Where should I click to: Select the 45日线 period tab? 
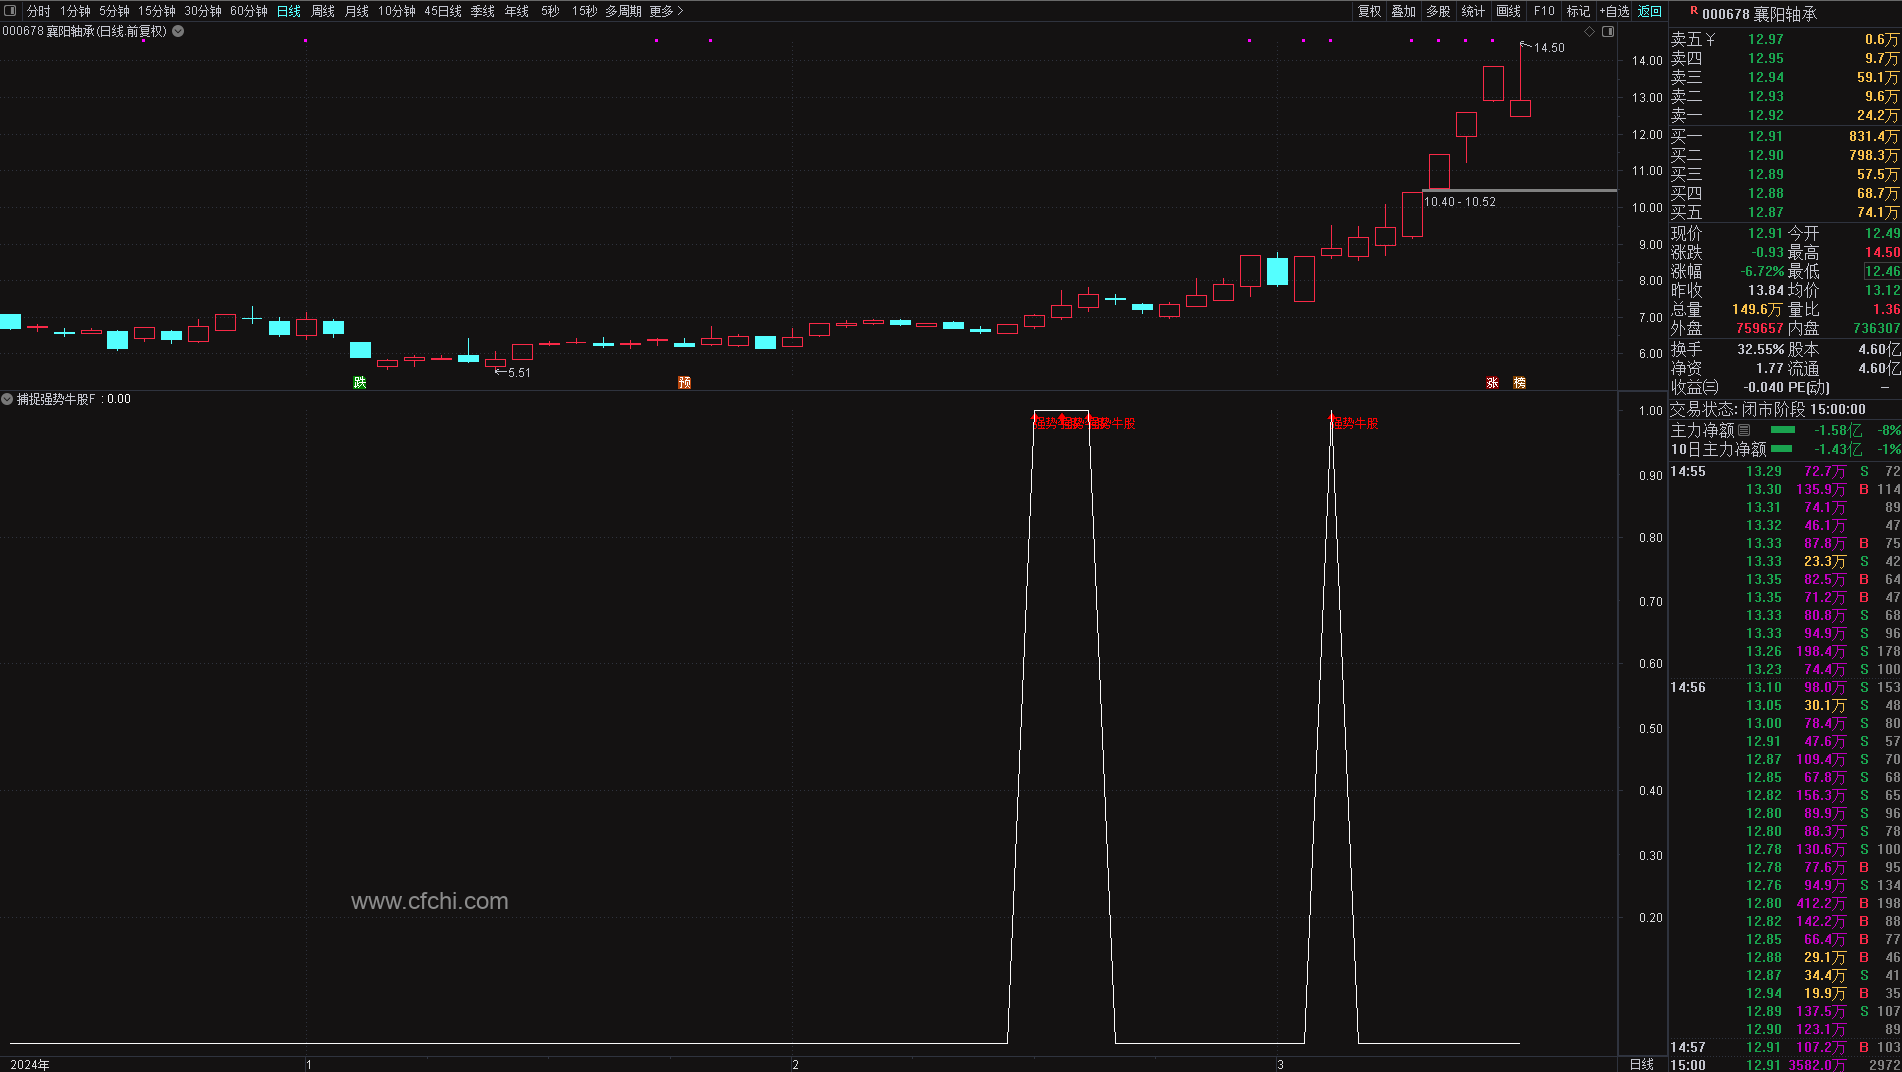443,11
